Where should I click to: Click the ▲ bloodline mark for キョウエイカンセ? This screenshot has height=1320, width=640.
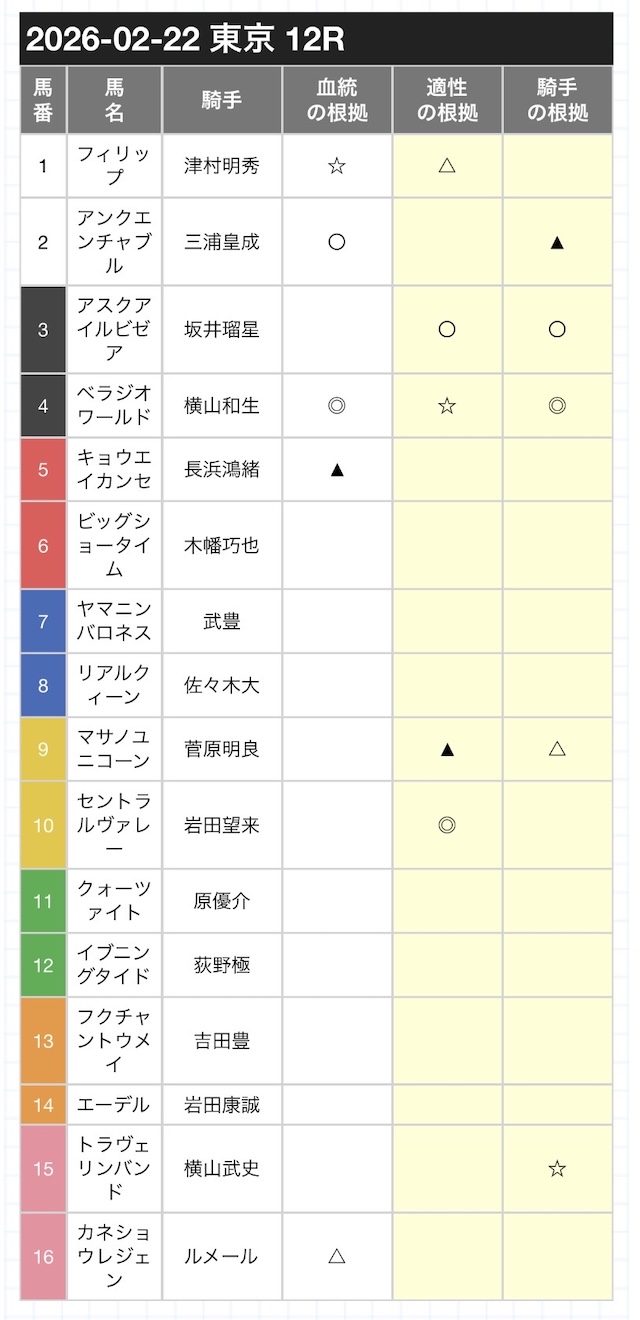click(337, 469)
